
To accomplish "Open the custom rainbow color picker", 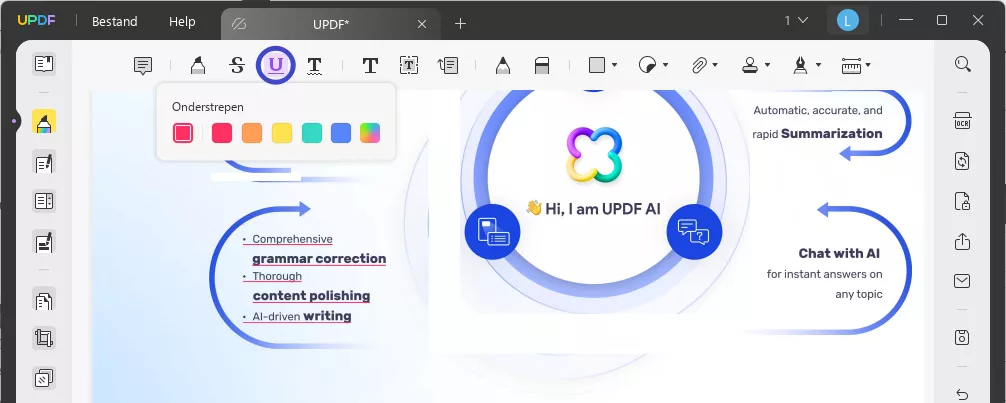I will (x=370, y=133).
